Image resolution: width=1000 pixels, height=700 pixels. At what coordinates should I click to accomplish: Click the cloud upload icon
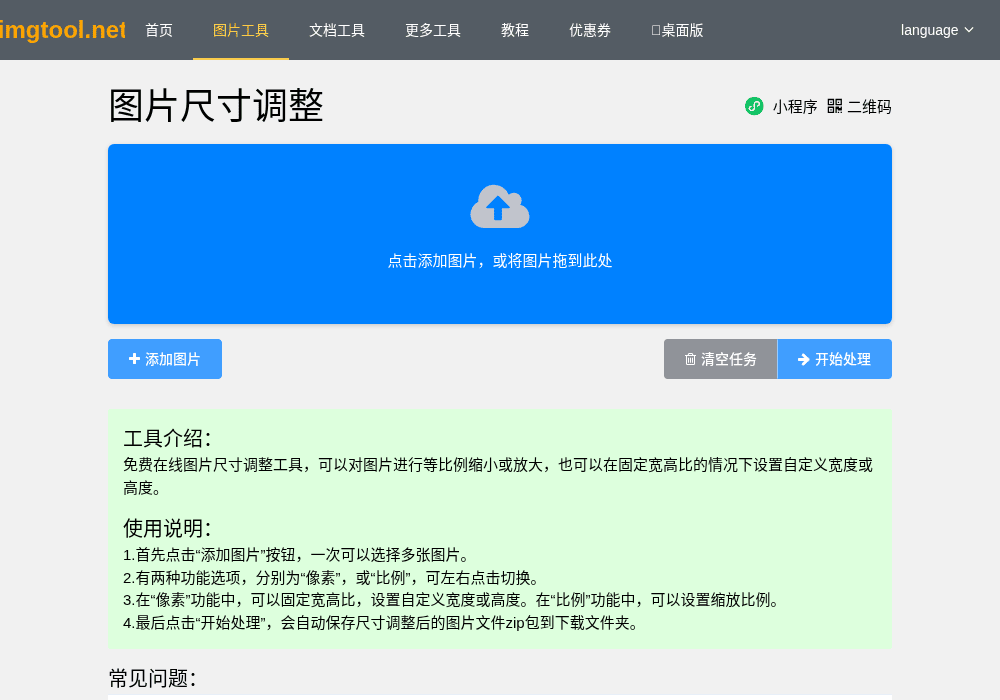point(499,207)
